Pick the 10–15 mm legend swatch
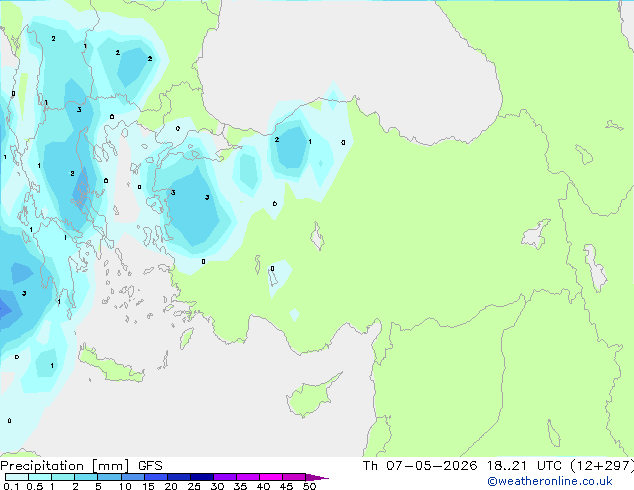634x490 pixels. (132, 477)
